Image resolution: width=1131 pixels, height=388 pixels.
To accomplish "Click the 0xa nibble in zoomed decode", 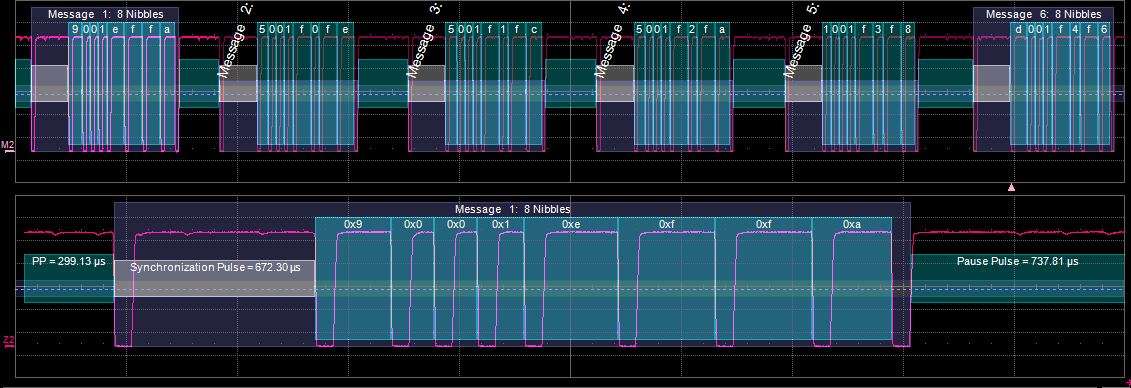I will 852,224.
